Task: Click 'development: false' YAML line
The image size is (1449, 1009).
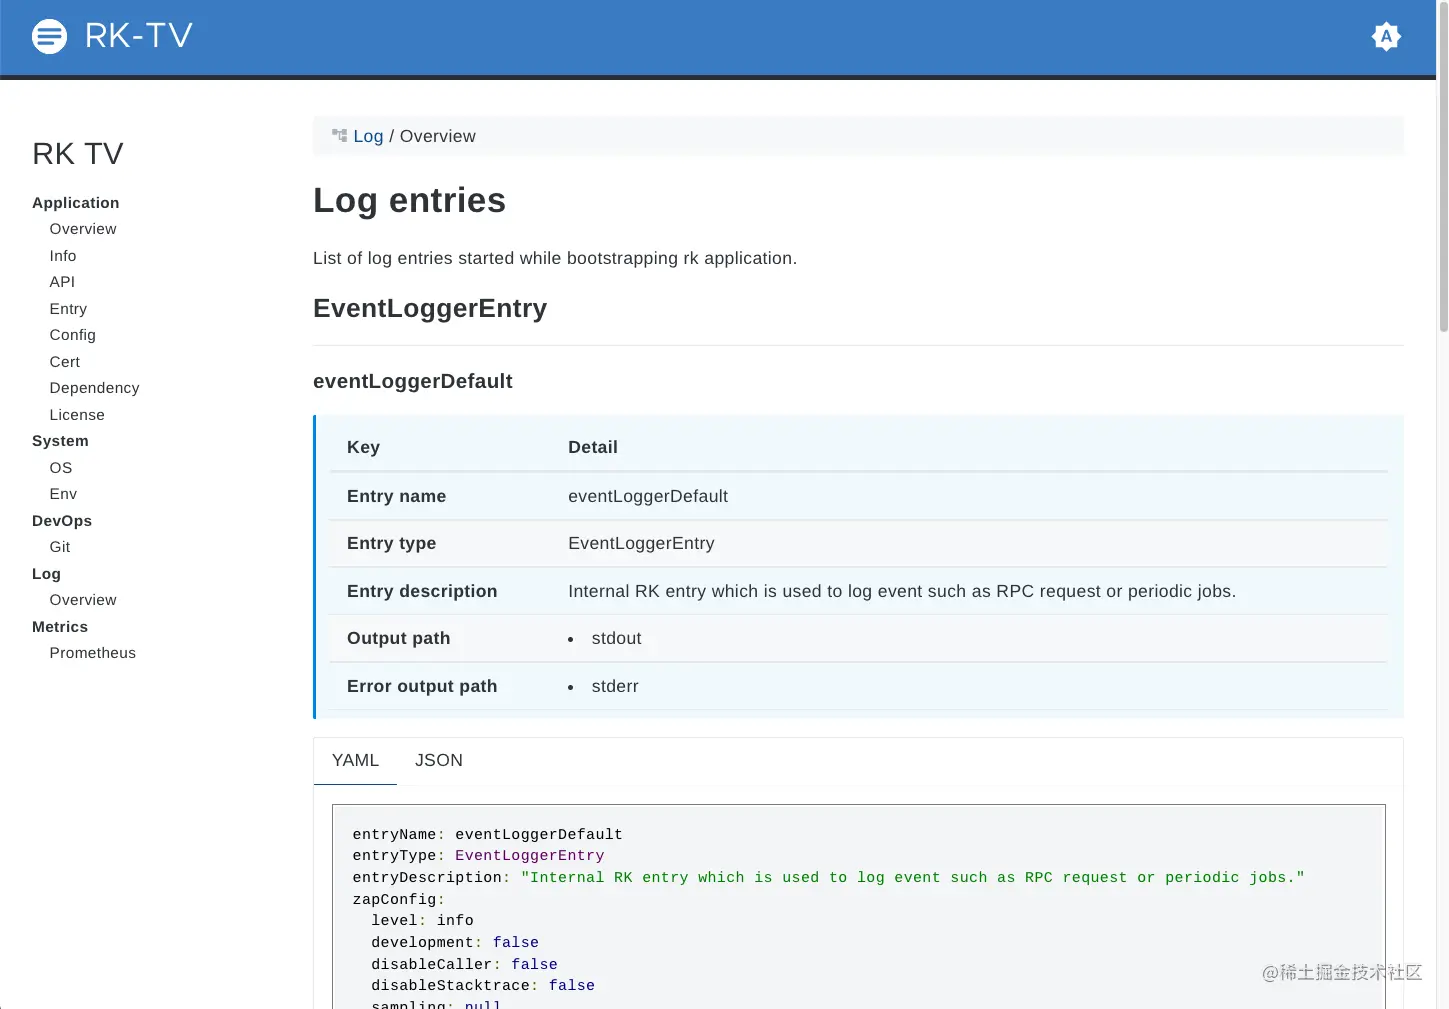Action: pyautogui.click(x=455, y=943)
